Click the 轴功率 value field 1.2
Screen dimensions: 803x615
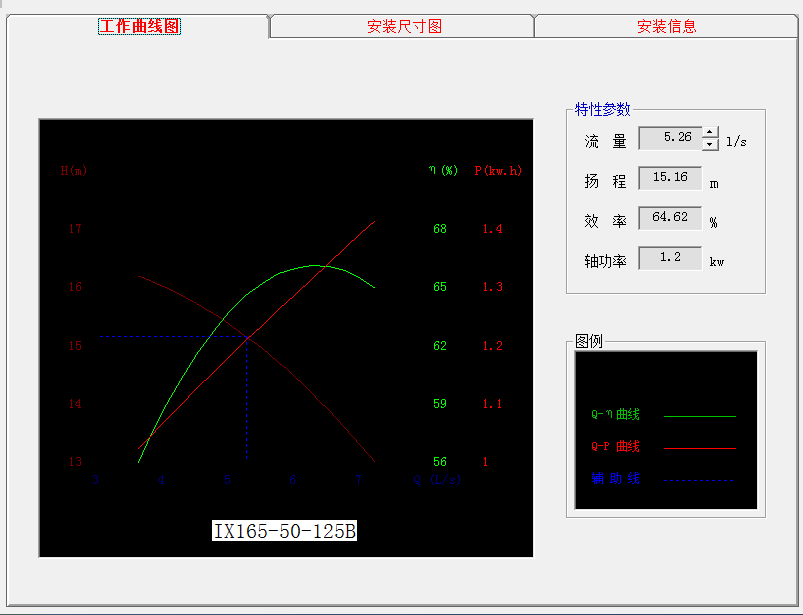[670, 258]
